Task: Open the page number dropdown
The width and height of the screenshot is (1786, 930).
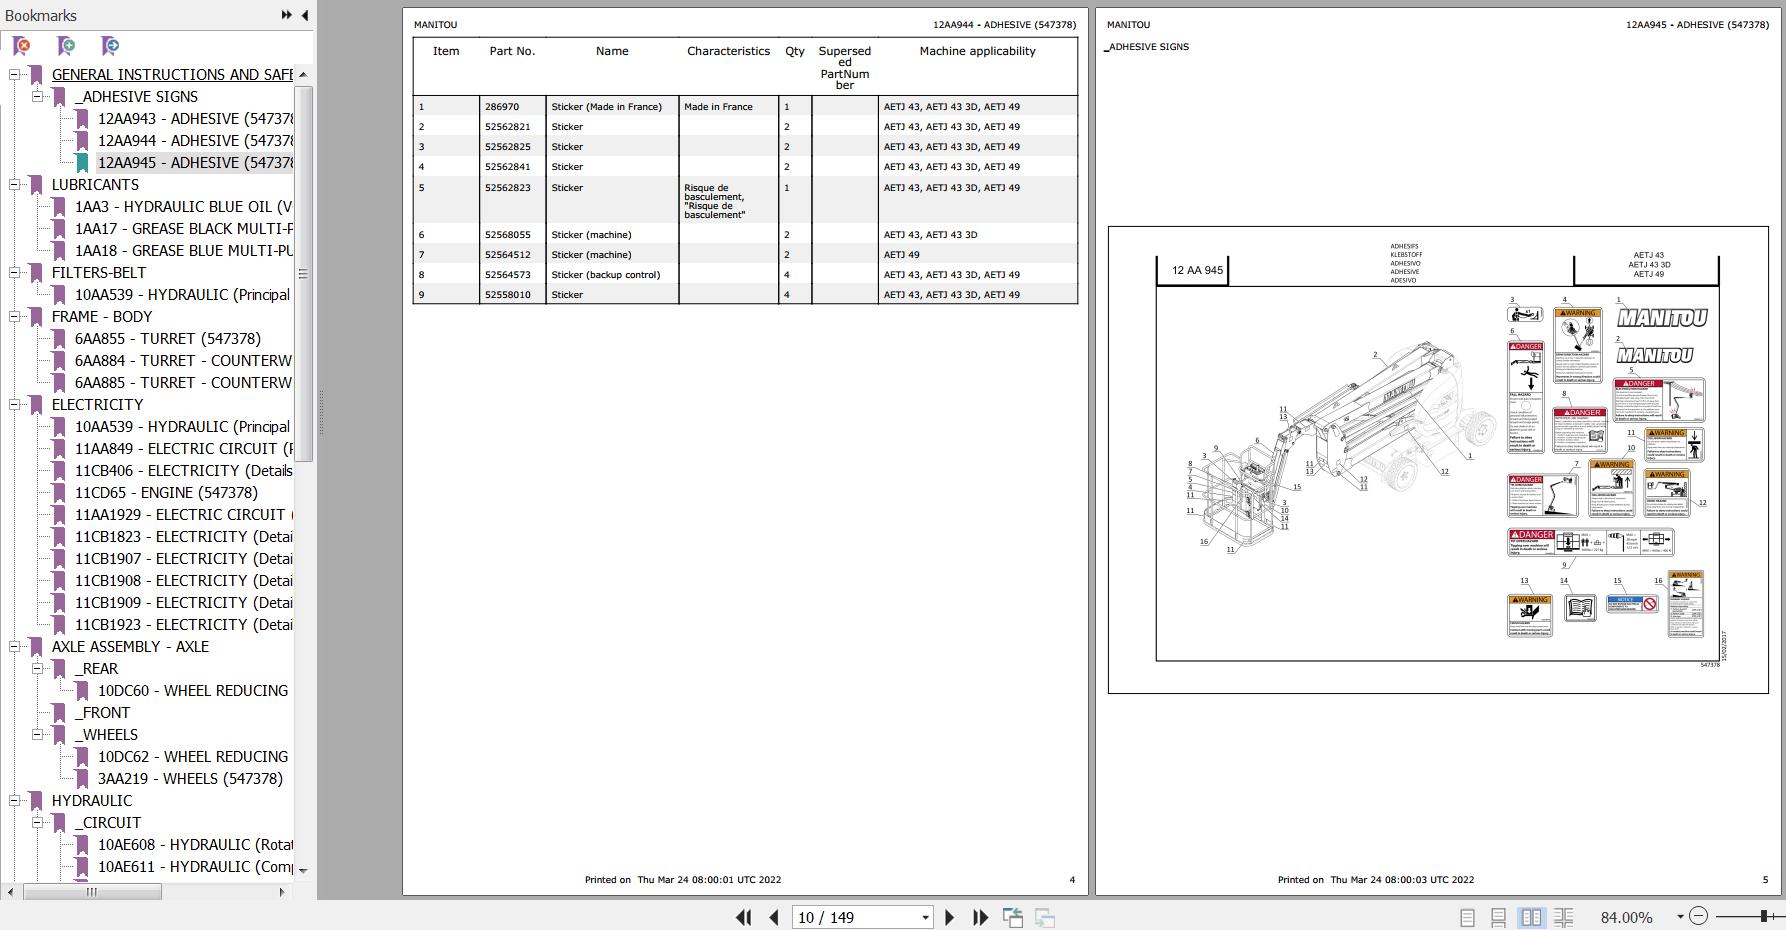Action: [x=925, y=917]
